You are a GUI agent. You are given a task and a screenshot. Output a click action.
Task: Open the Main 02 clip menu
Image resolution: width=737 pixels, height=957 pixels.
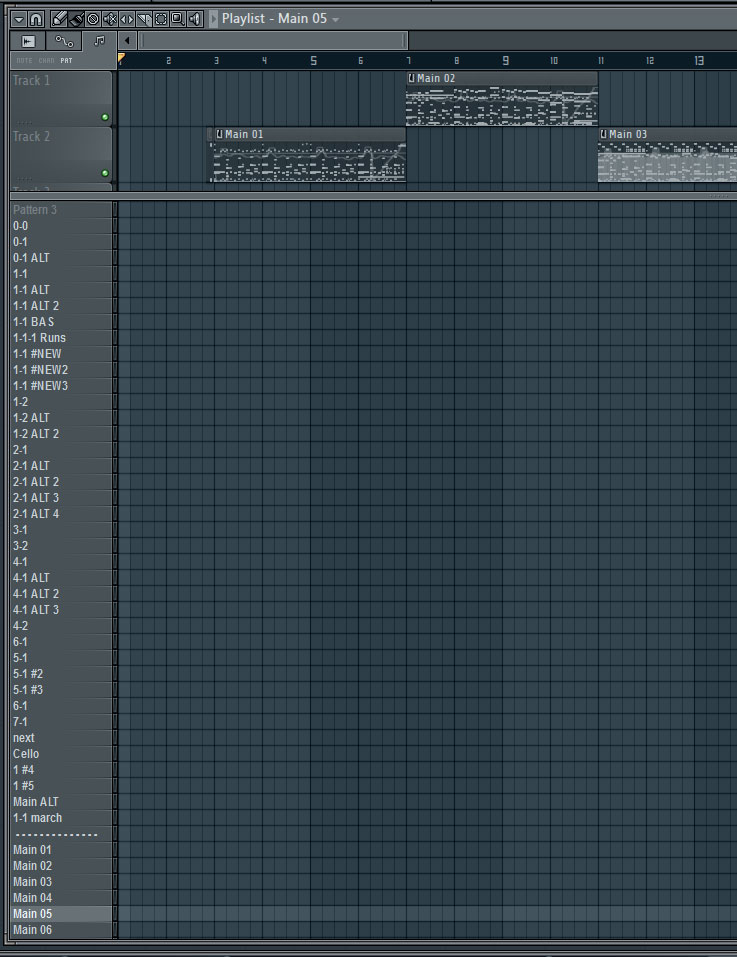[411, 78]
